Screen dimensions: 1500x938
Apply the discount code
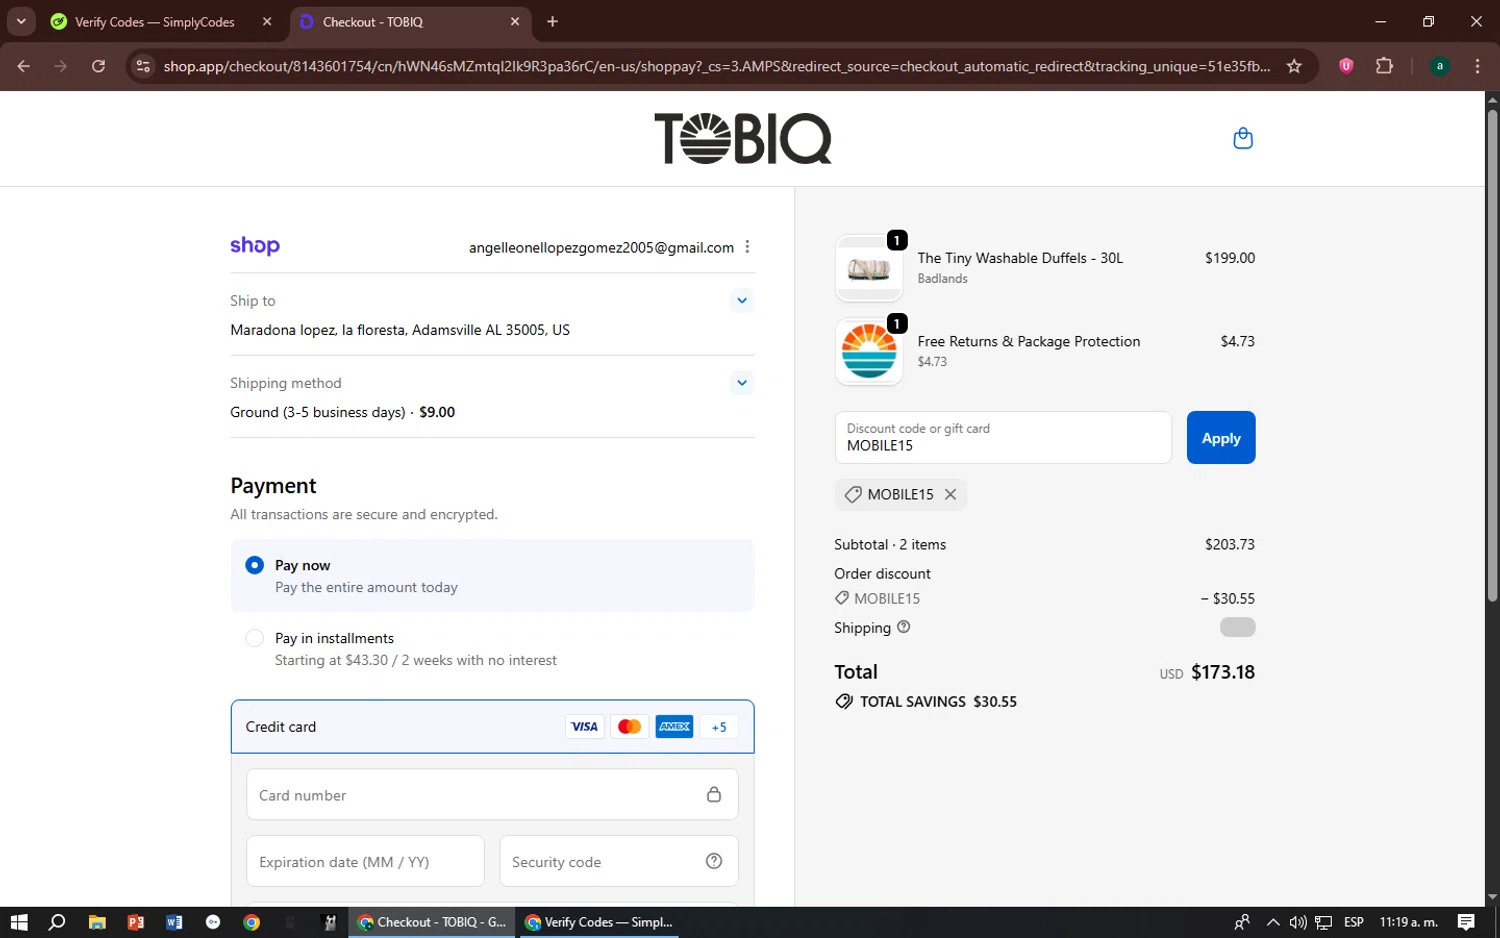pyautogui.click(x=1221, y=437)
